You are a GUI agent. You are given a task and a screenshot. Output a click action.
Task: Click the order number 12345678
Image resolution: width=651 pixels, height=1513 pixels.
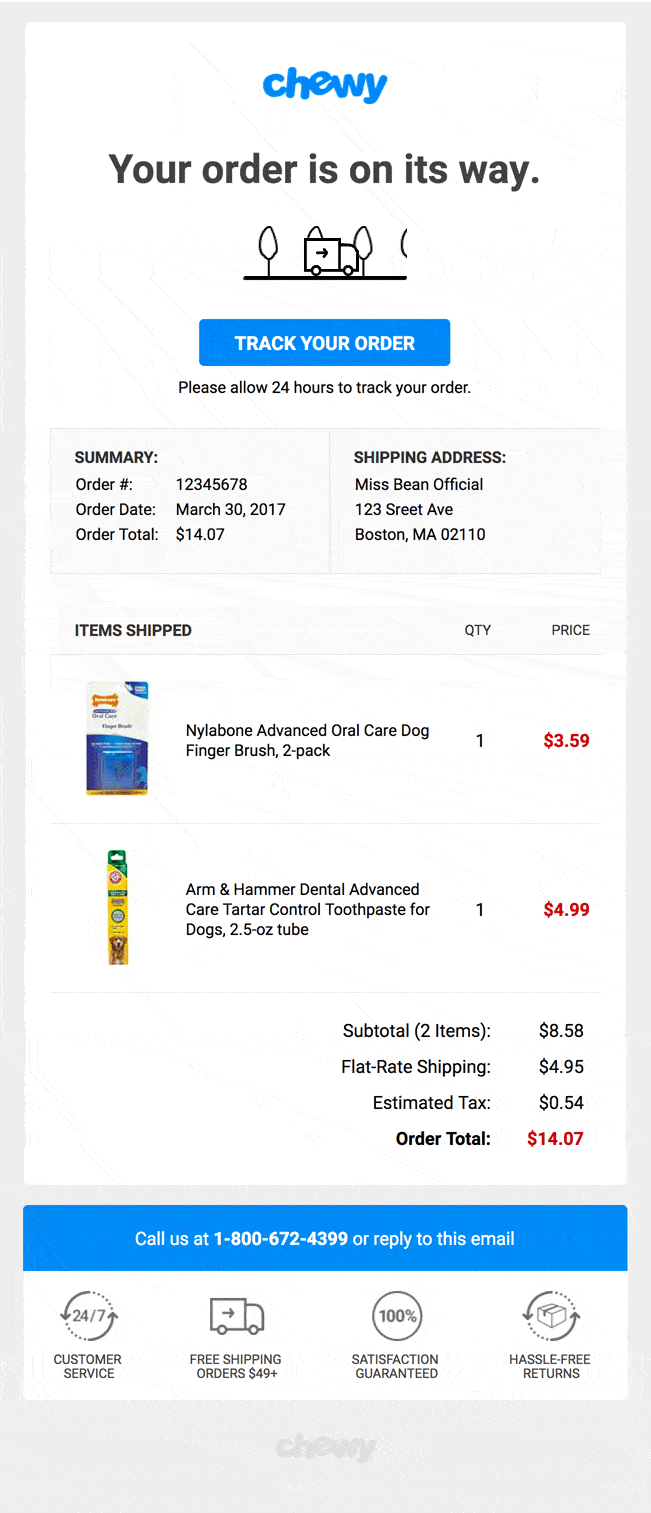coord(211,484)
